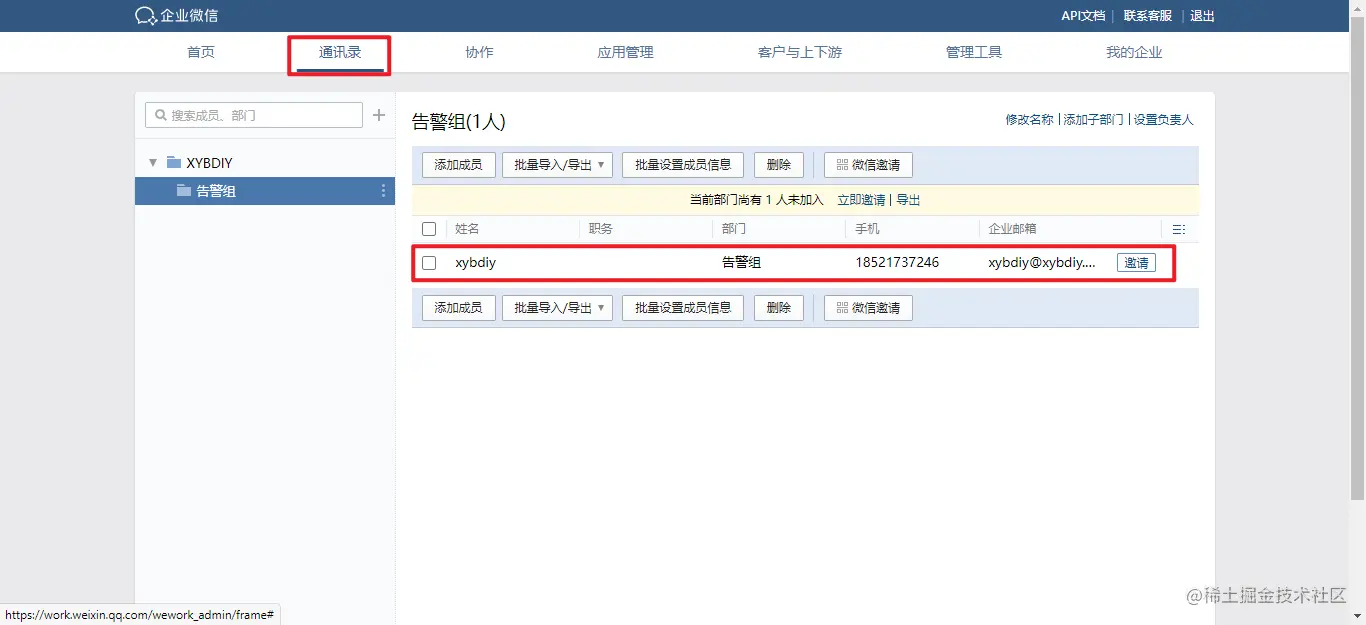Click the 职务 column header
This screenshot has height=625, width=1366.
click(601, 229)
